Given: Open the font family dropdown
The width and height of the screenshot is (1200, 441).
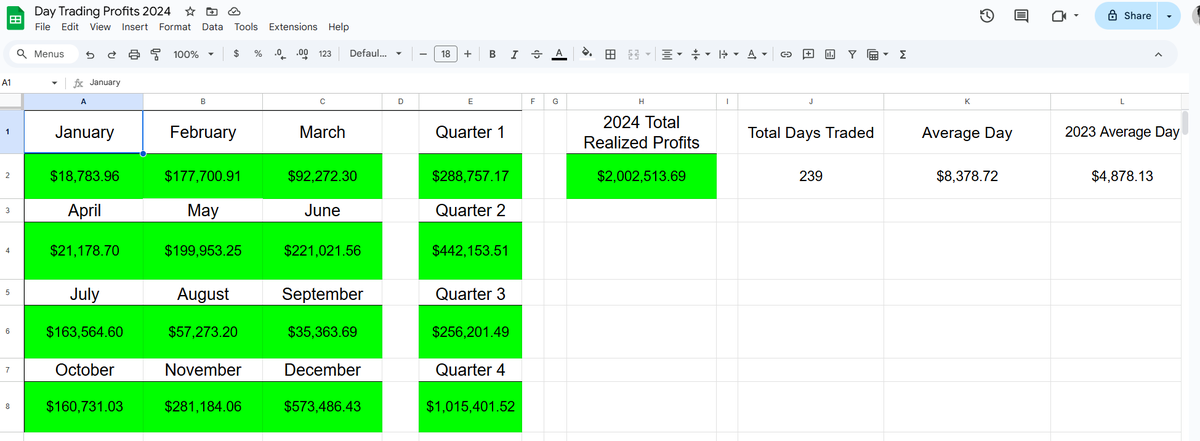Looking at the screenshot, I should click(x=375, y=54).
